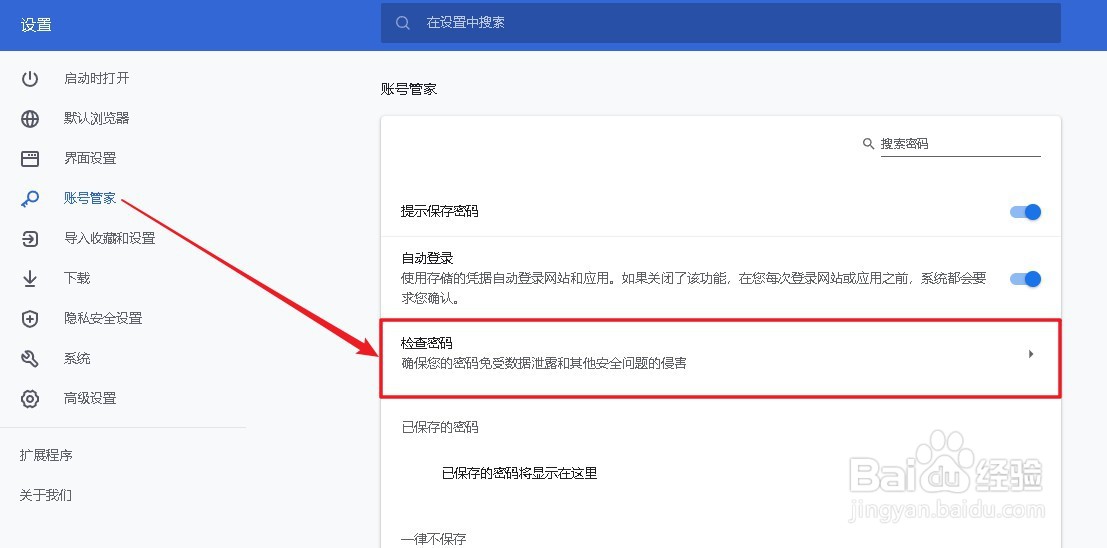Open the 系统 settings section
Image resolution: width=1107 pixels, height=548 pixels.
pos(77,359)
